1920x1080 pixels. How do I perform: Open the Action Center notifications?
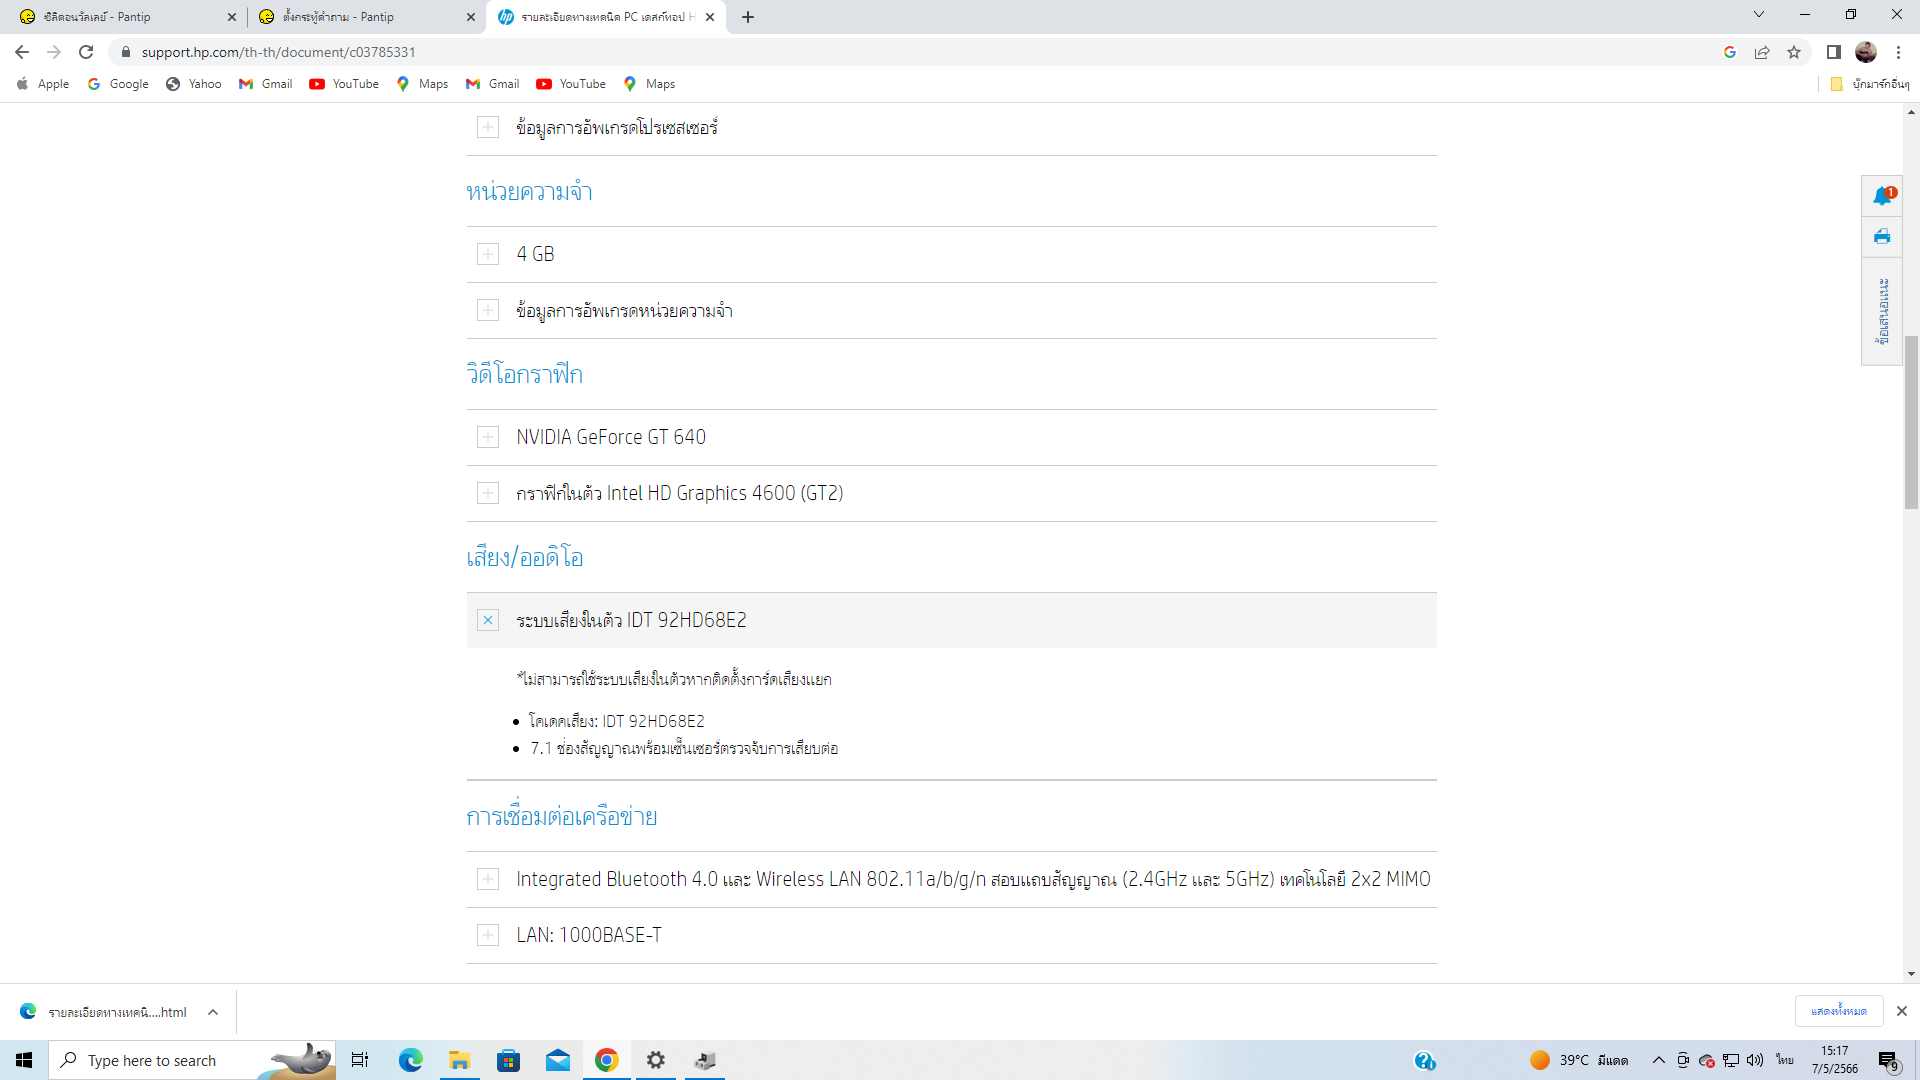point(1889,1060)
